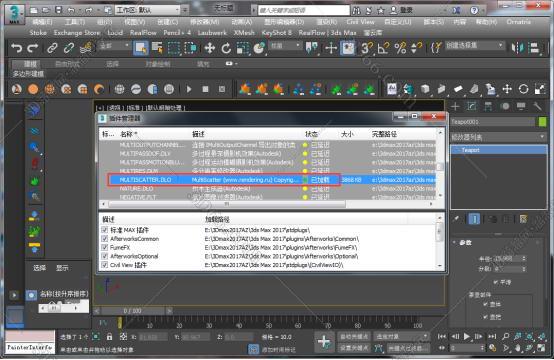Click the Undo arrow in main toolbar
554x360 pixels.
(16, 47)
